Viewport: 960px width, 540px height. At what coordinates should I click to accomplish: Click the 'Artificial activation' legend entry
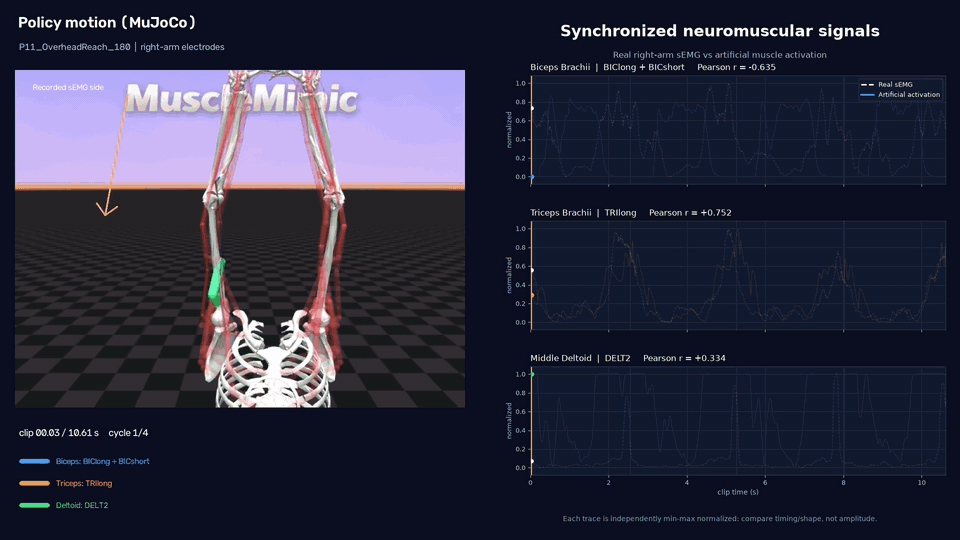900,95
